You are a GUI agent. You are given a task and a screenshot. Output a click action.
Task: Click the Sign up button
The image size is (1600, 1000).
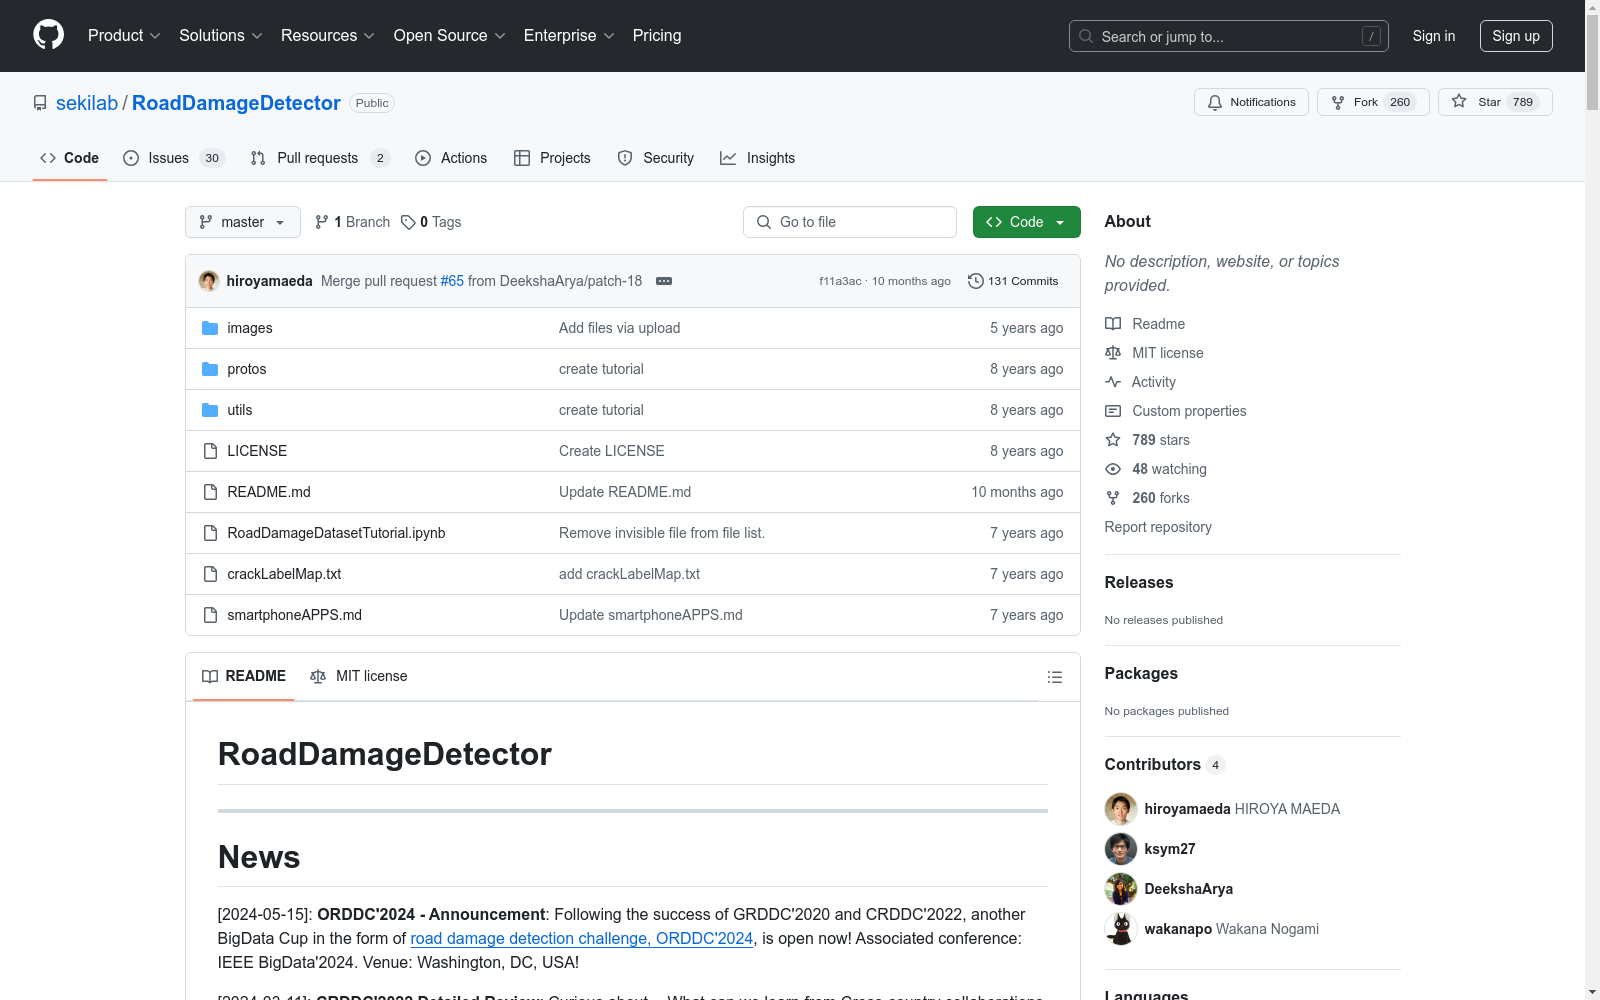point(1516,36)
